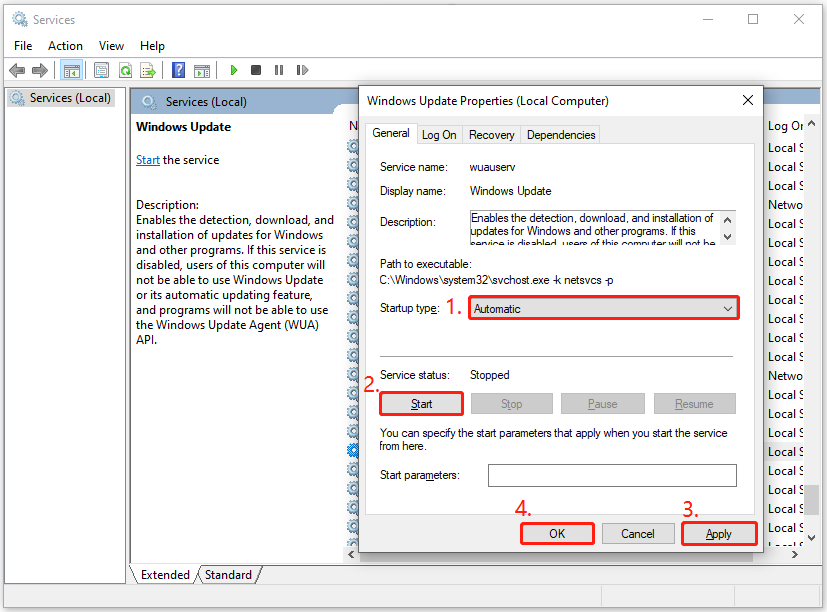Click the Export List toolbar icon

point(148,70)
